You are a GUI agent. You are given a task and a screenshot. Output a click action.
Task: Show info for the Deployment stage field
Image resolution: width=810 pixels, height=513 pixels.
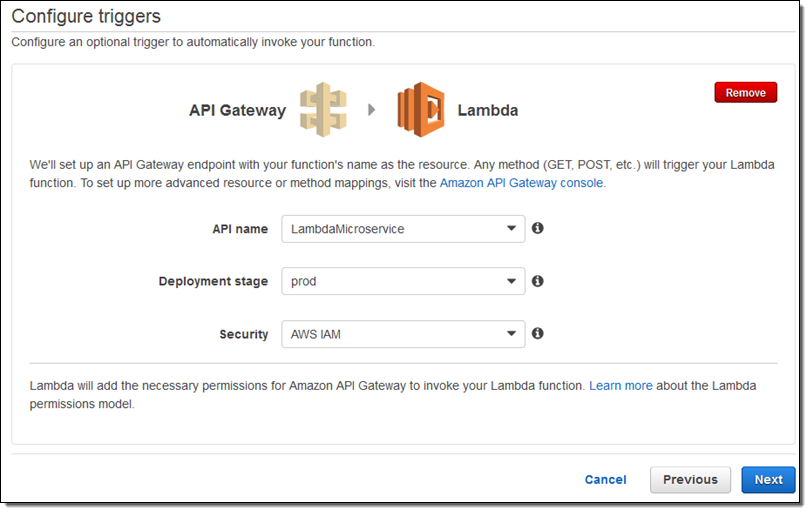click(x=538, y=281)
